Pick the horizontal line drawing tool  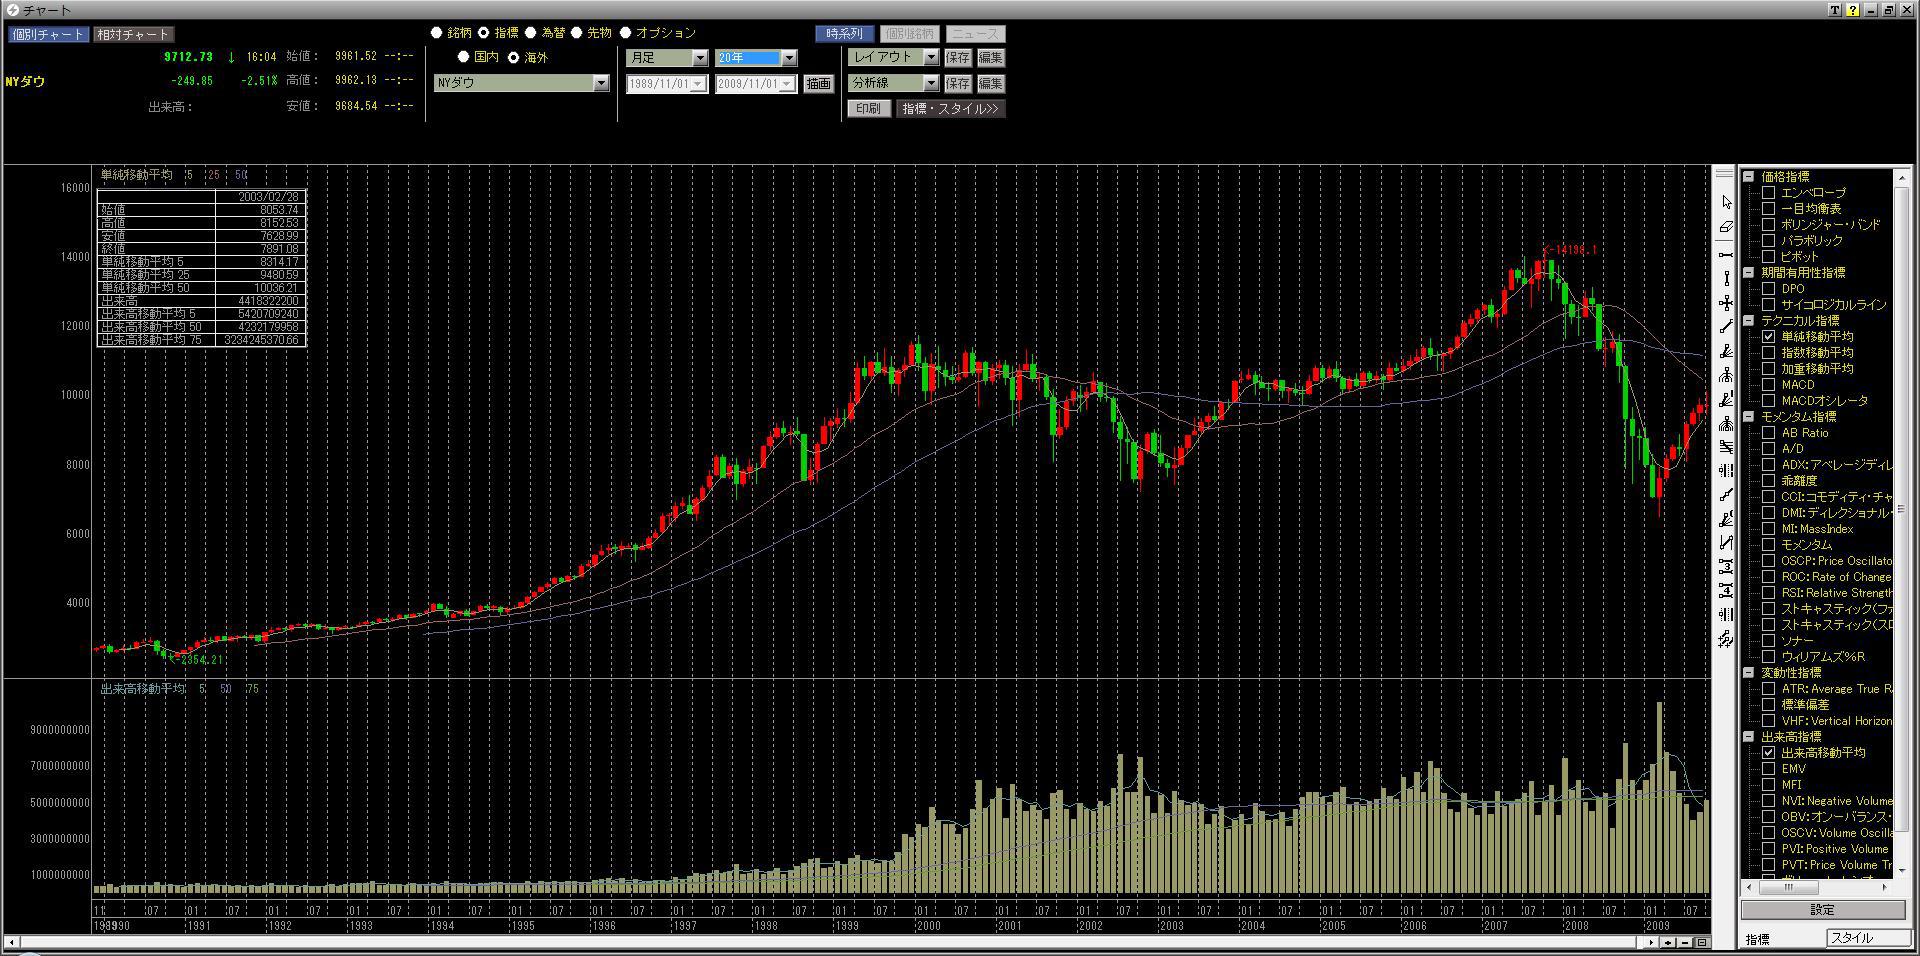[x=1726, y=254]
